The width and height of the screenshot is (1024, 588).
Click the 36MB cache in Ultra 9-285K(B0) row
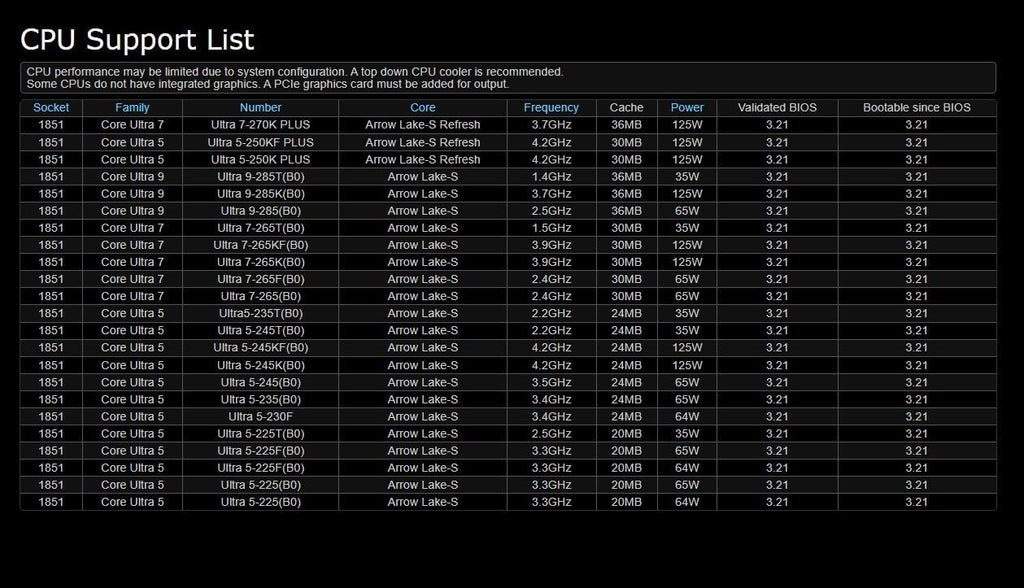626,193
